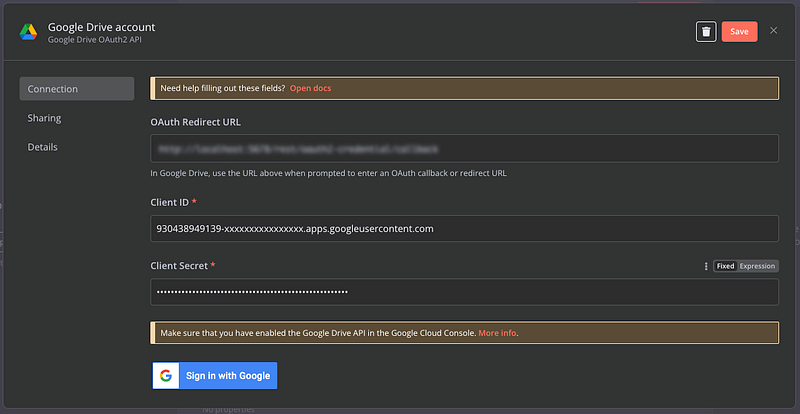
Task: Click into the Client Secret field
Action: 464,292
